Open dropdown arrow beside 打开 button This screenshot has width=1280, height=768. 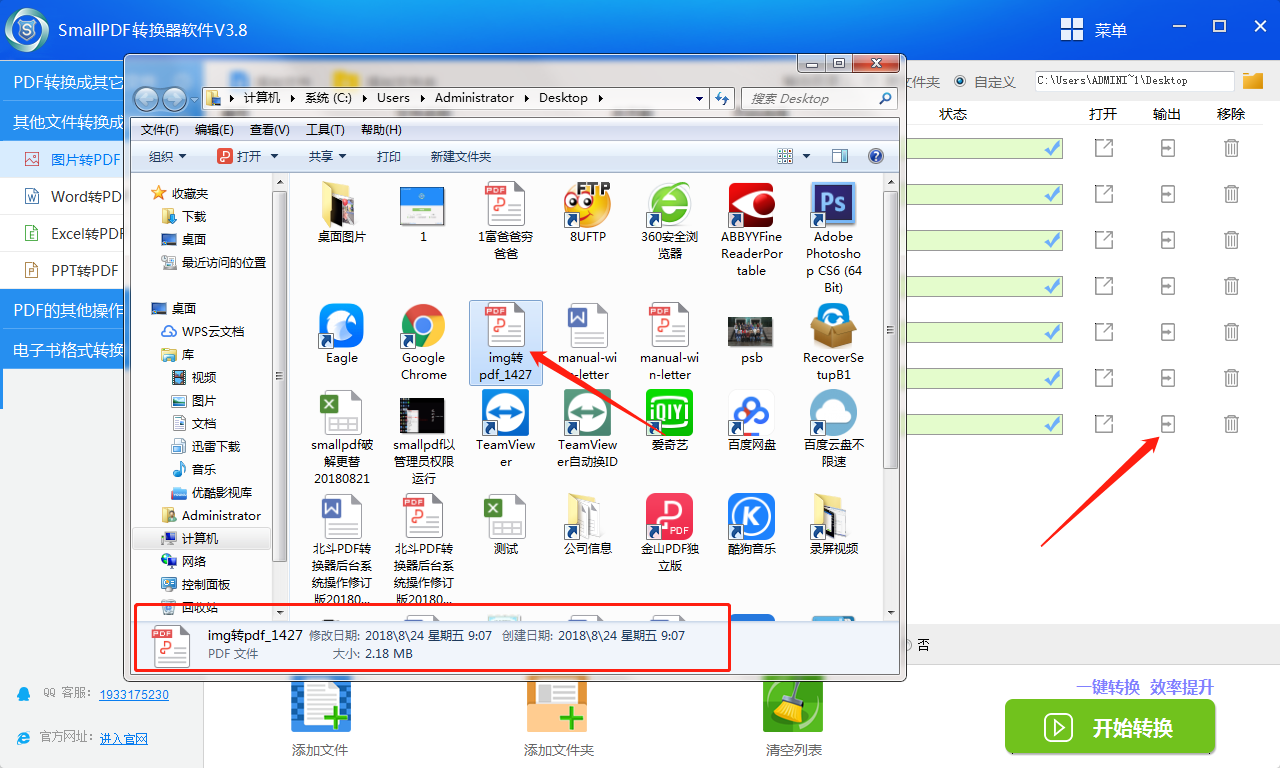tap(274, 156)
